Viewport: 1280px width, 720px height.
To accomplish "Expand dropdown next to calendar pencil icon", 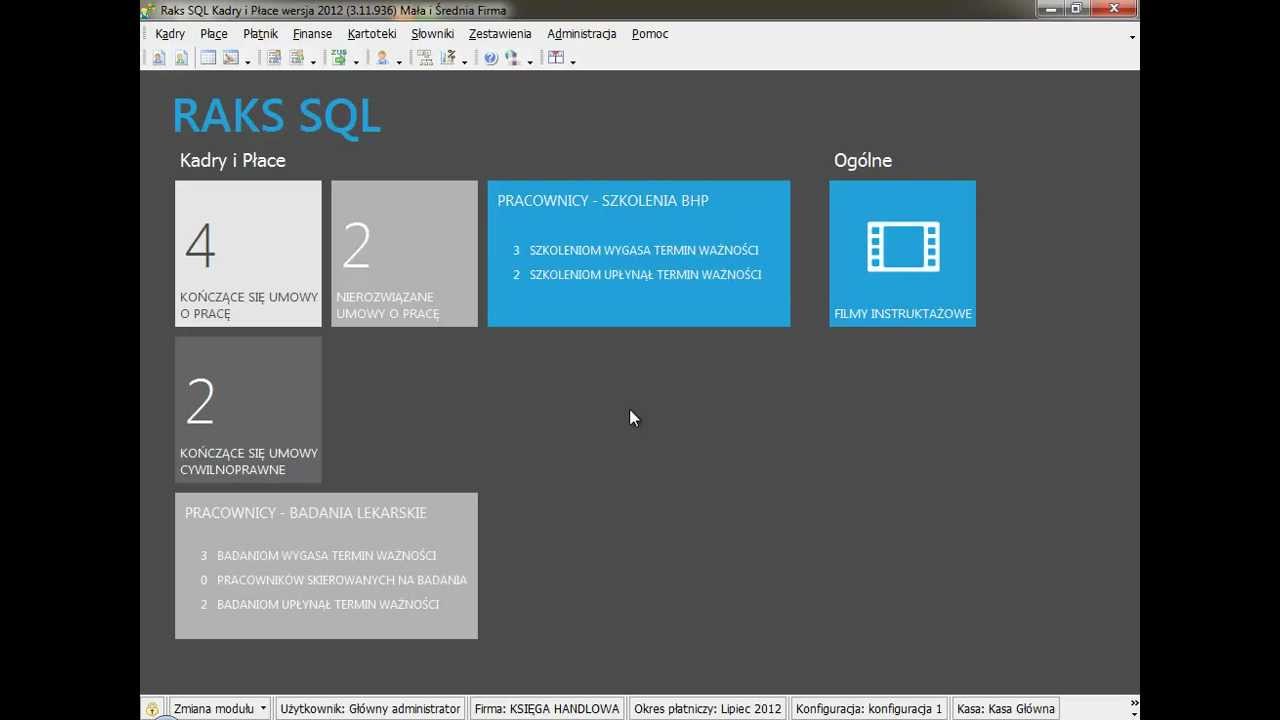I will pos(247,62).
